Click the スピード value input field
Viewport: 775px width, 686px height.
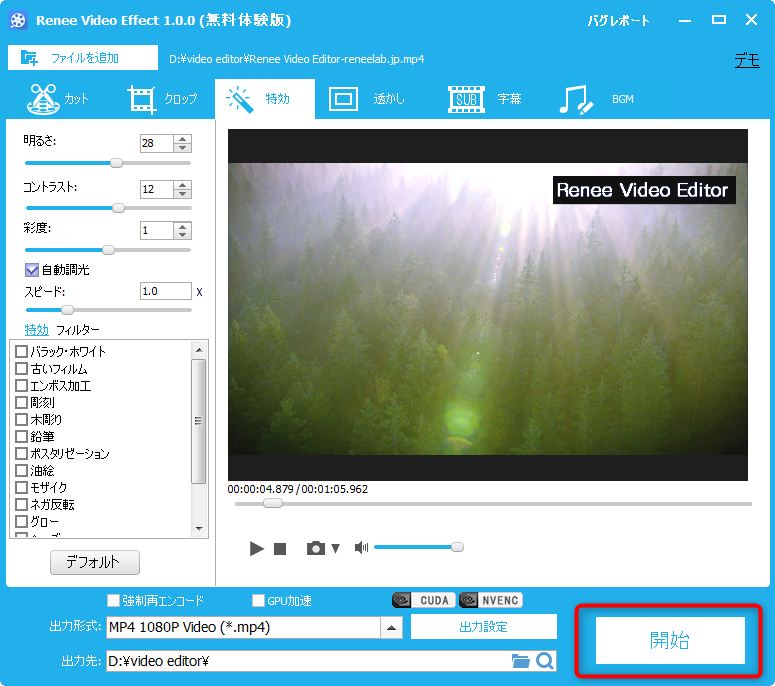pyautogui.click(x=166, y=291)
